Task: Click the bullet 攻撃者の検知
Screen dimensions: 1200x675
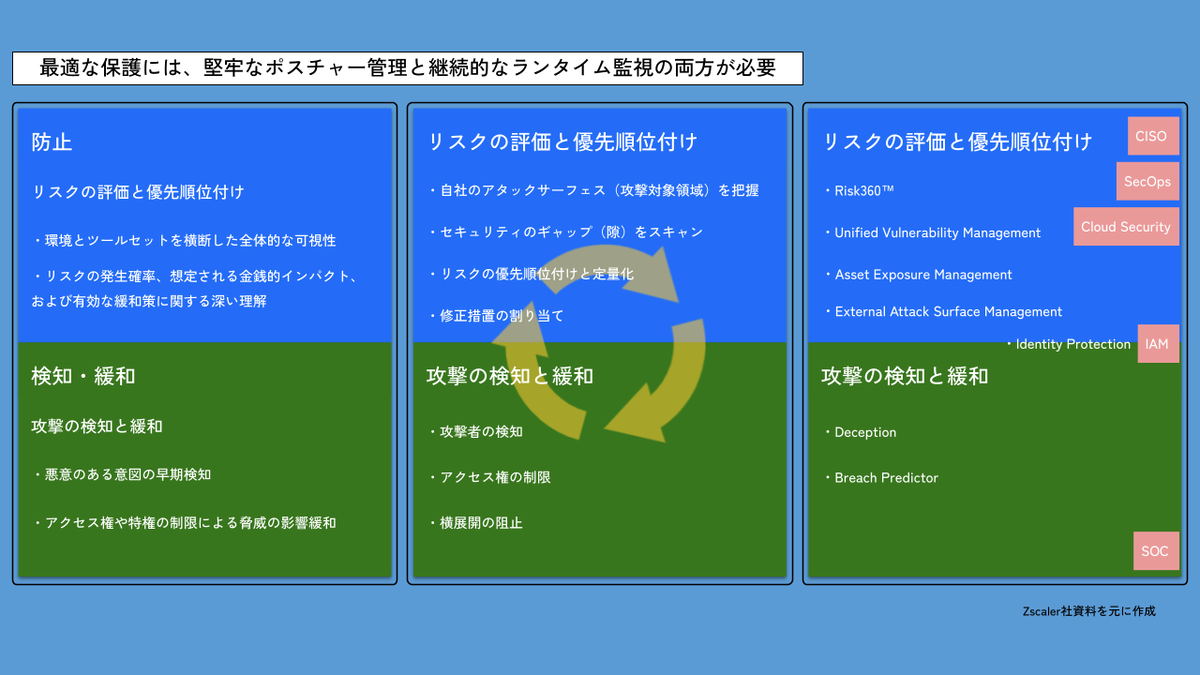Action: click(x=474, y=432)
